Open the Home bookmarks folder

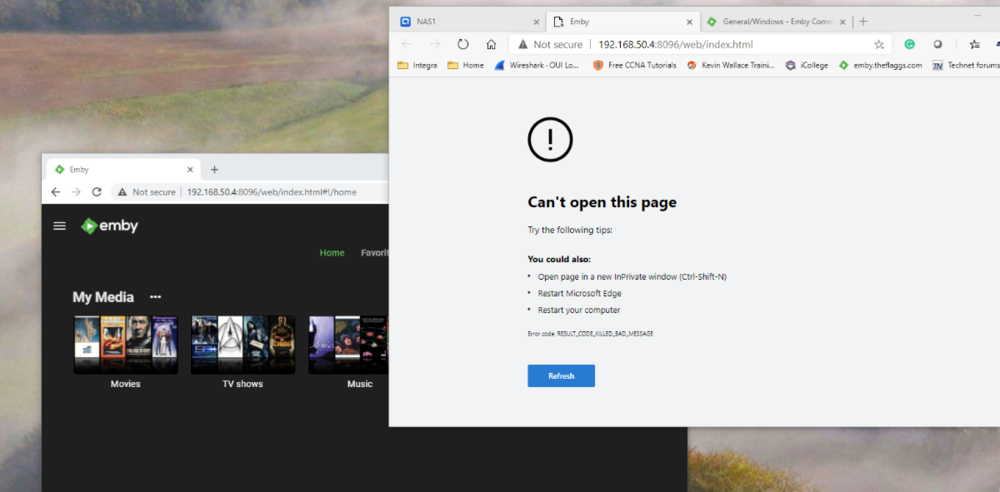466,65
